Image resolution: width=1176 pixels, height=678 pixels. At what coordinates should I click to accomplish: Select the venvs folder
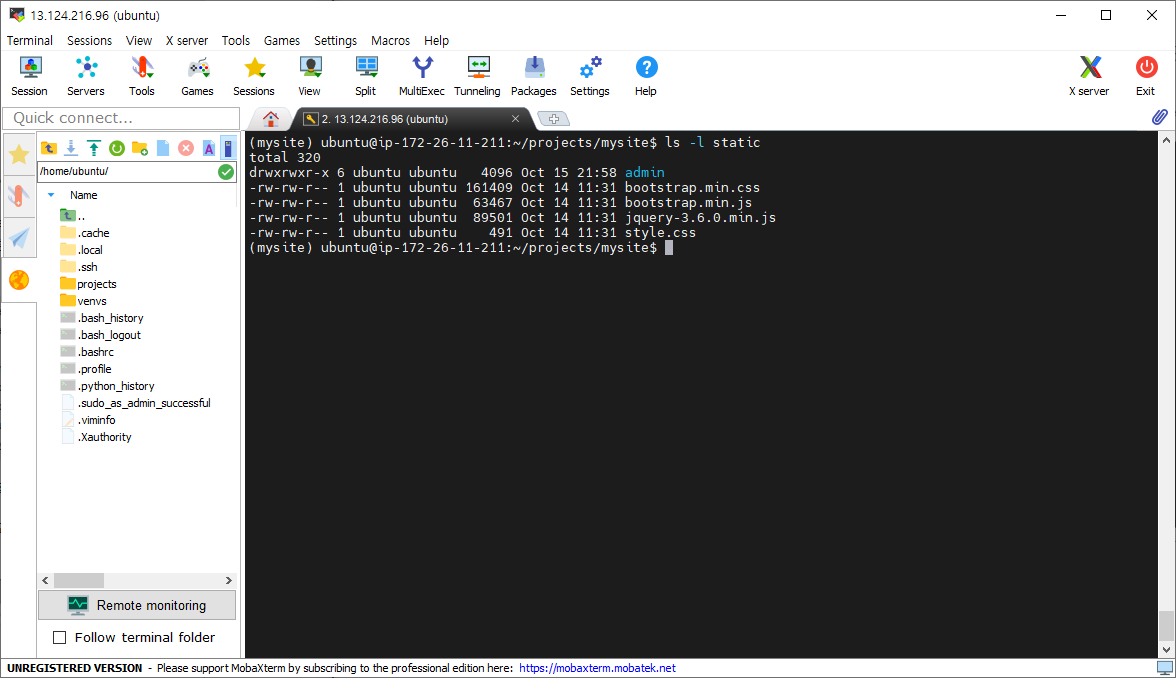83,301
